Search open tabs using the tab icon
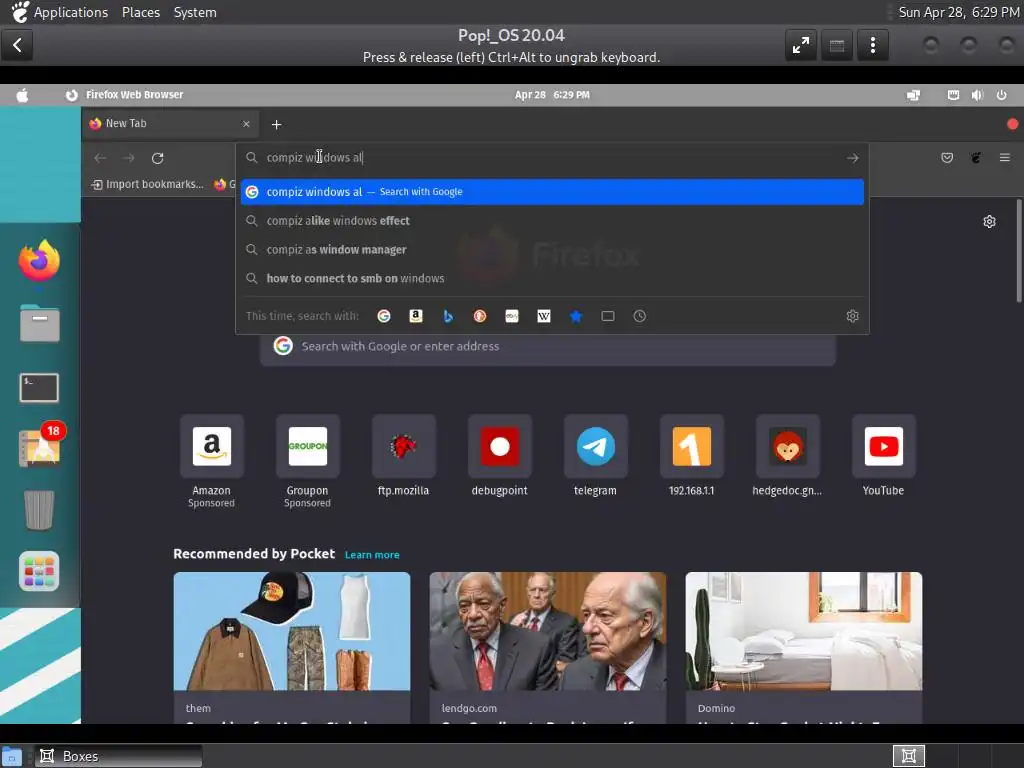 click(608, 316)
